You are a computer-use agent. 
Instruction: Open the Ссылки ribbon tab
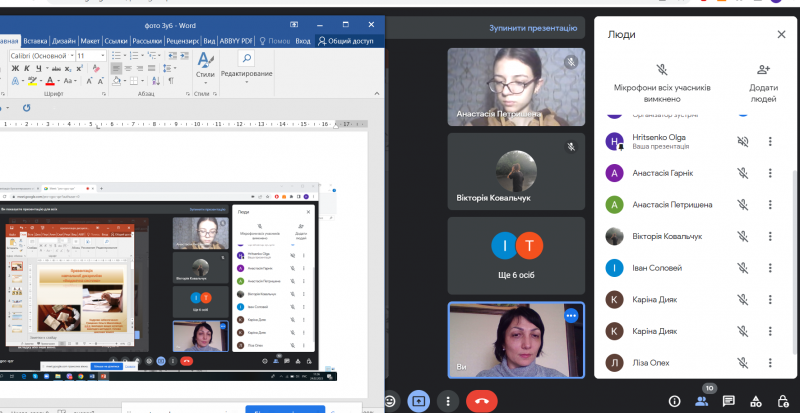point(116,41)
